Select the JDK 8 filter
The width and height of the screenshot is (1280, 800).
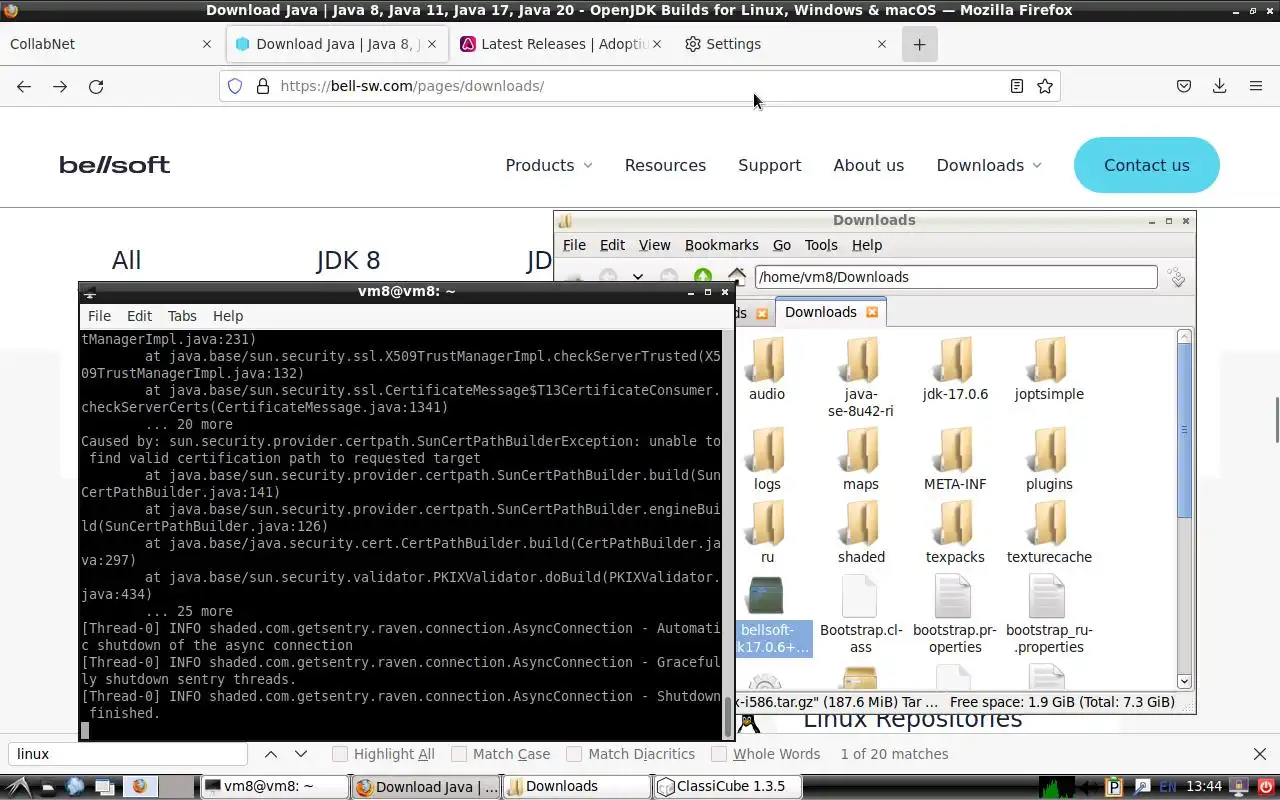348,261
